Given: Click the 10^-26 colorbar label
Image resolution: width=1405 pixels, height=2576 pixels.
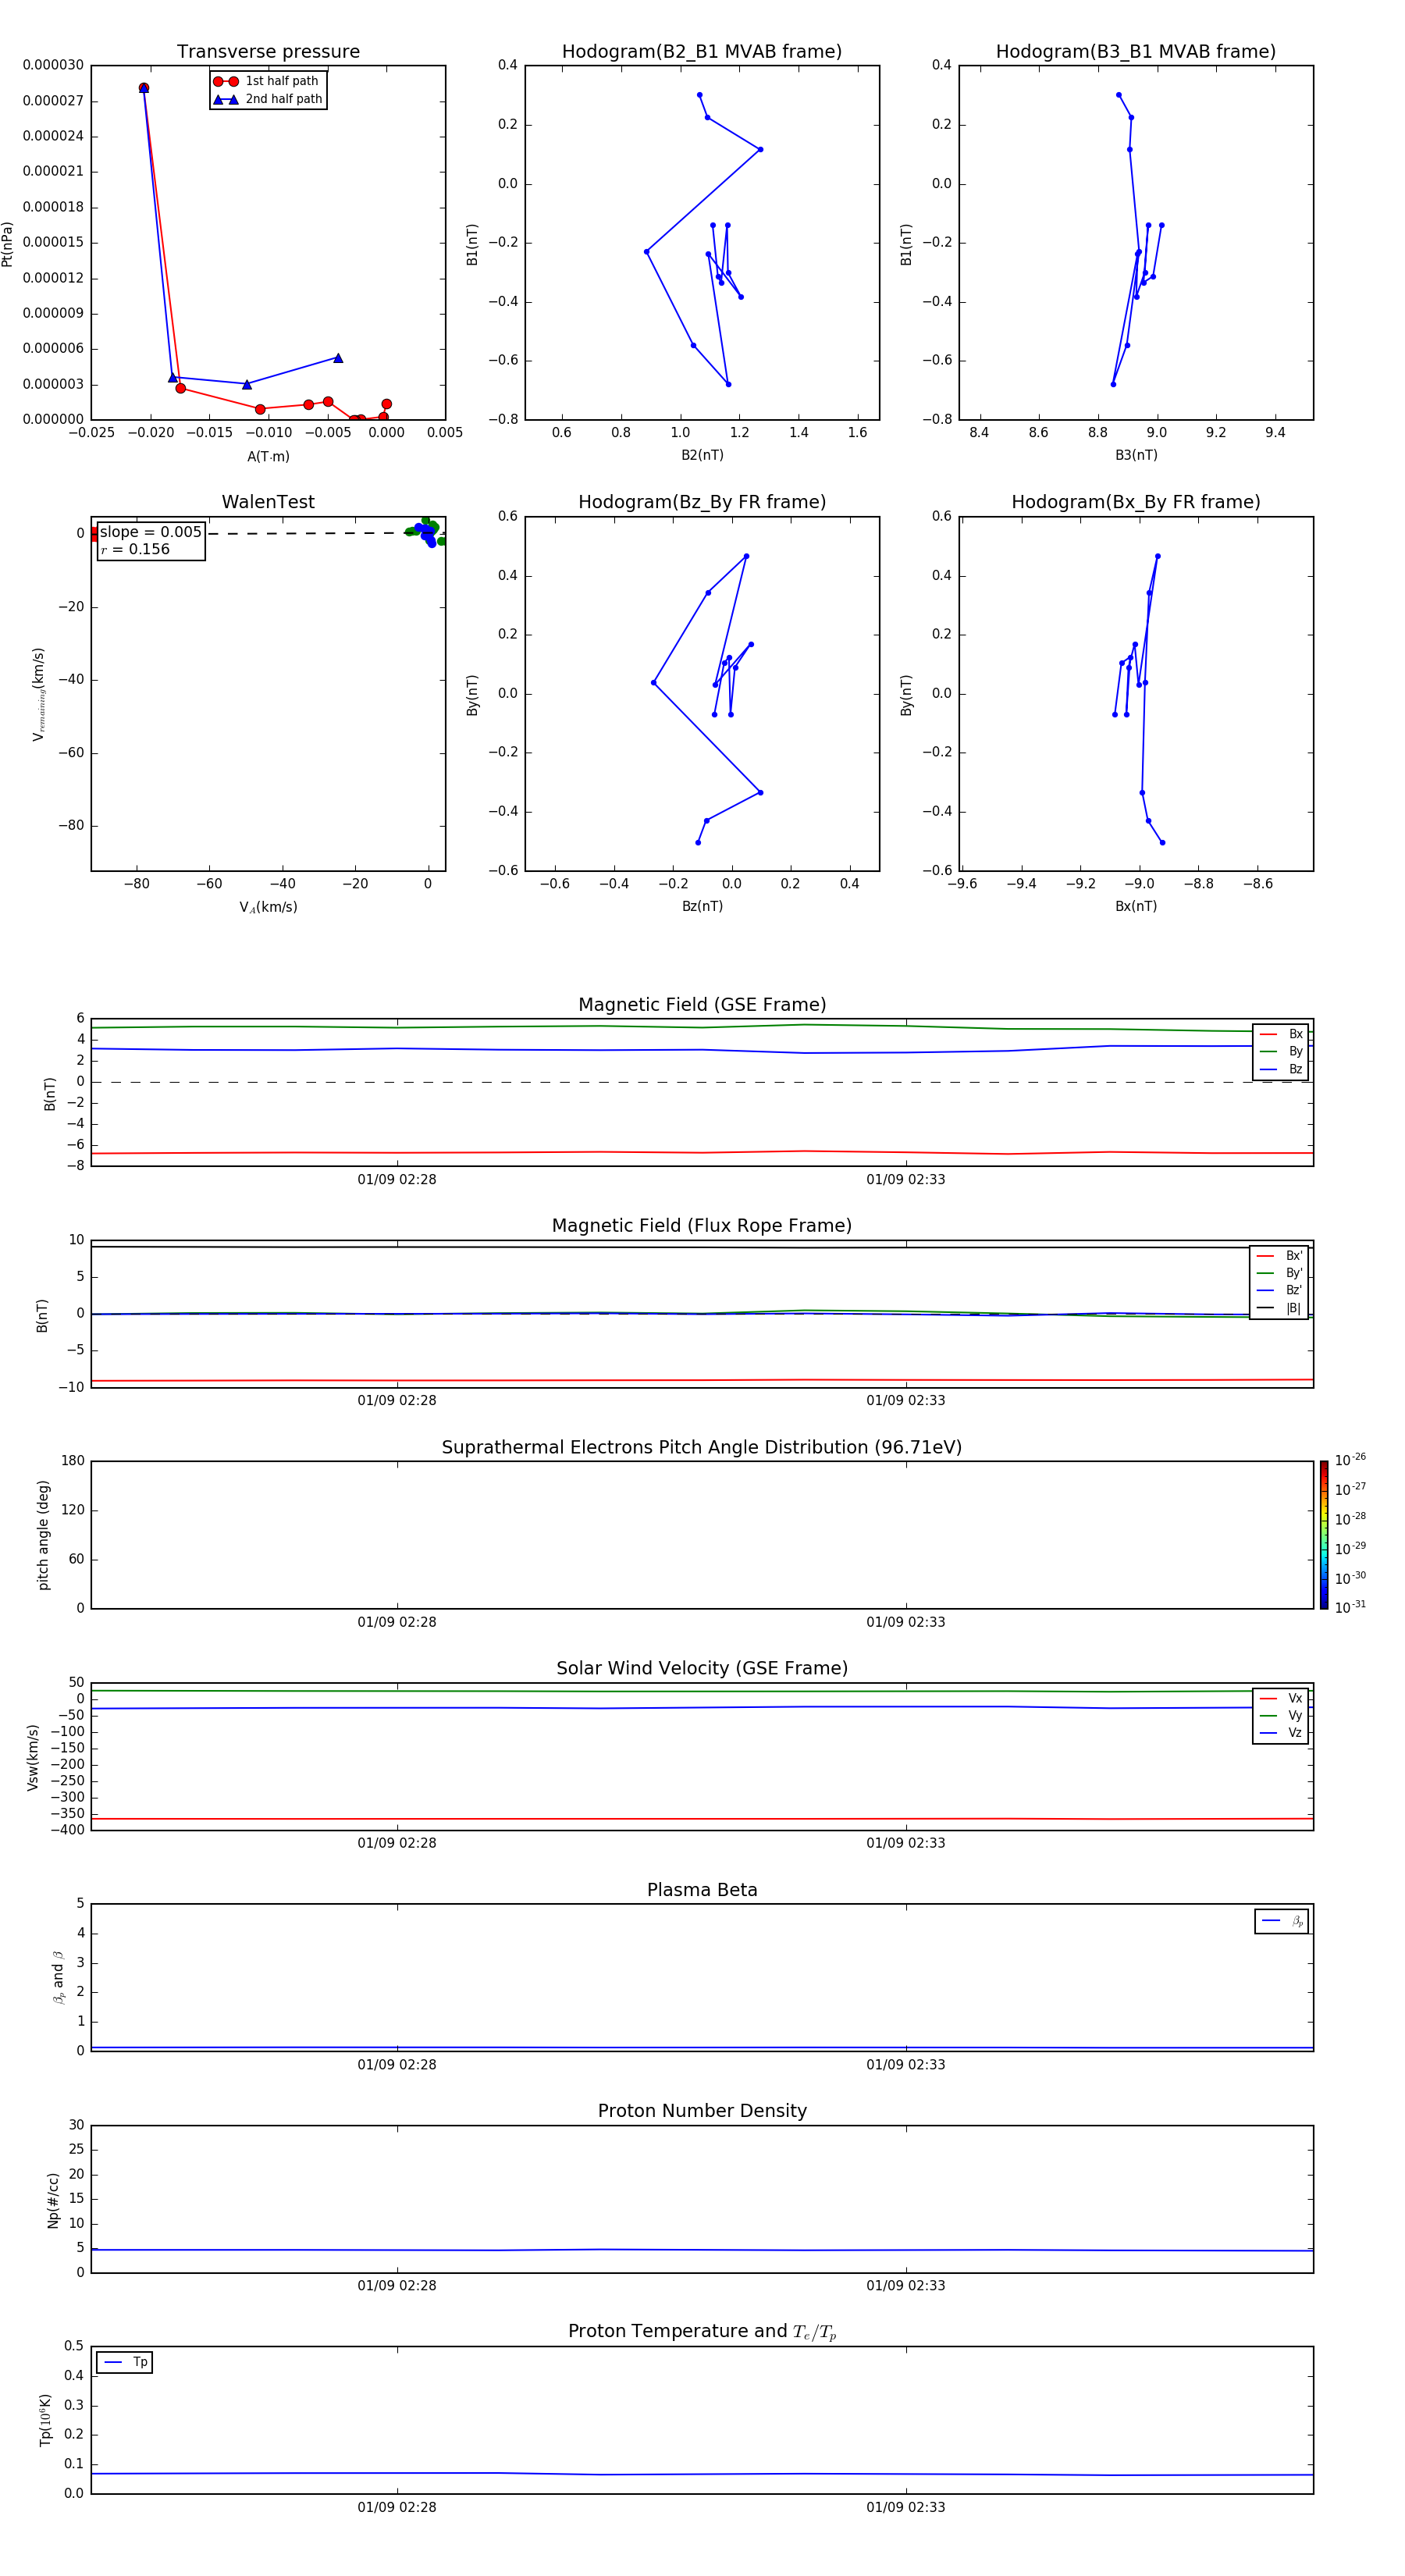Looking at the screenshot, I should pyautogui.click(x=1350, y=1460).
